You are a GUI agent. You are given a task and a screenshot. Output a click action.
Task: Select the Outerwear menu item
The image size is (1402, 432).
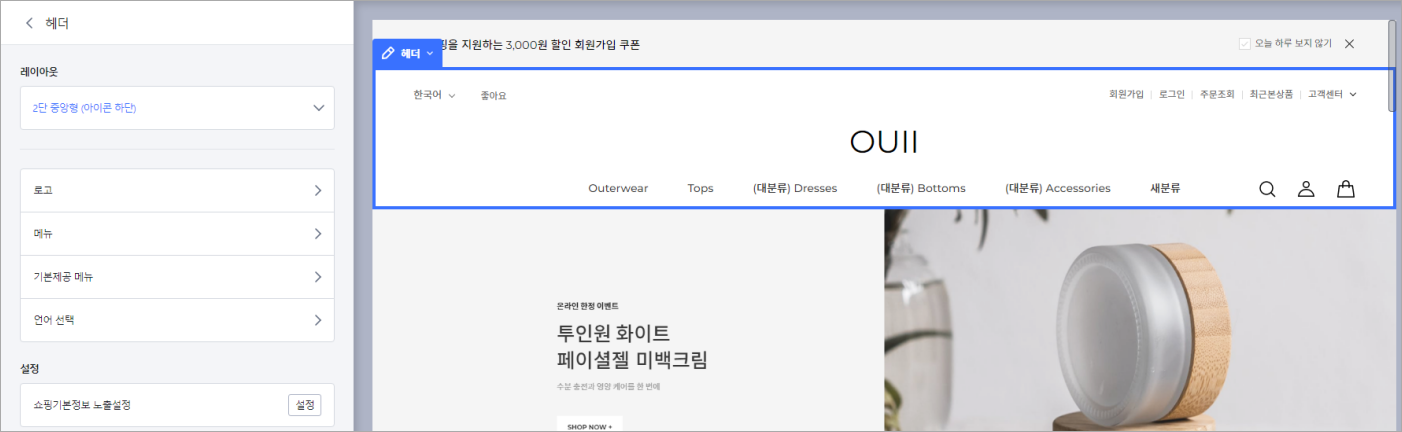pyautogui.click(x=618, y=188)
